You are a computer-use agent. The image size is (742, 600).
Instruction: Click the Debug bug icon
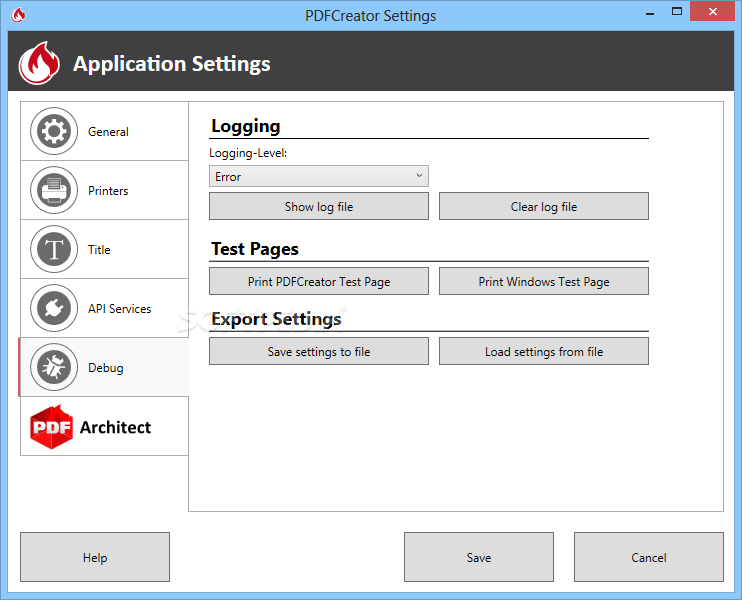click(54, 367)
